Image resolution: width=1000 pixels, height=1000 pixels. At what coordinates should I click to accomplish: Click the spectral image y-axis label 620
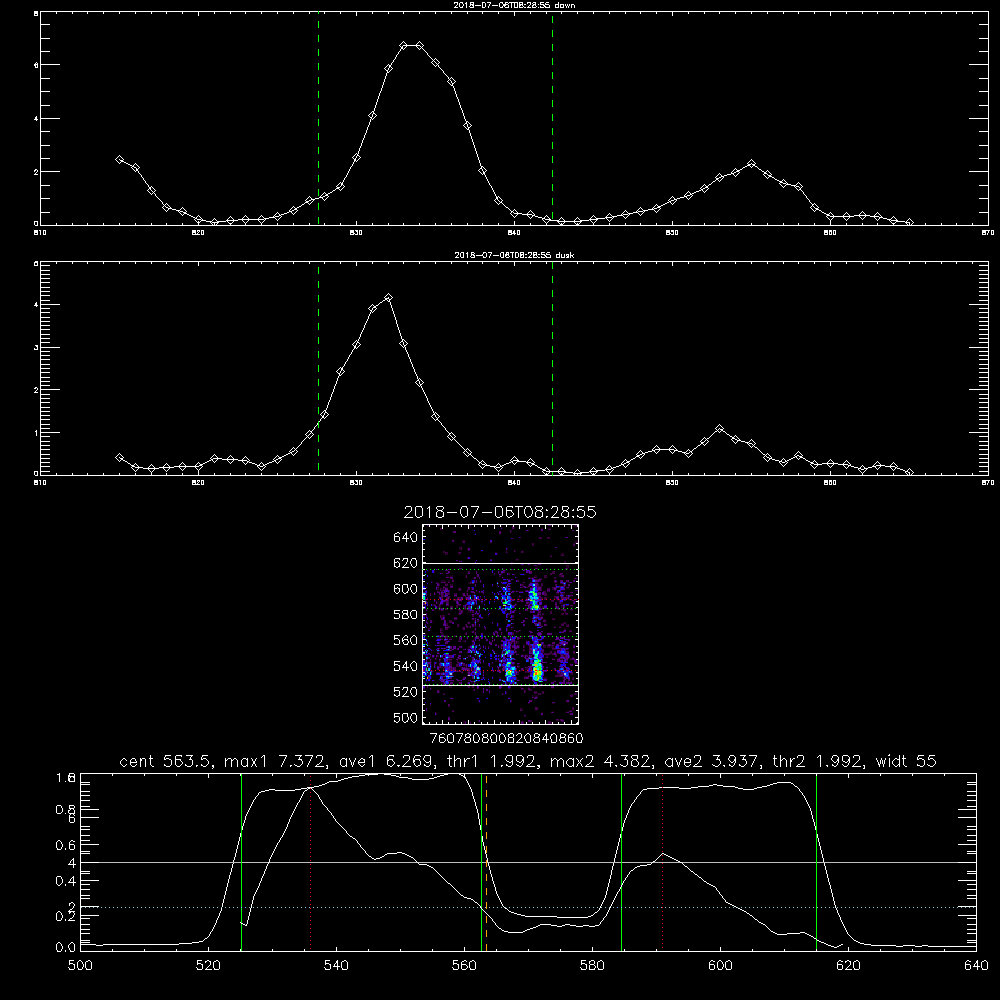pyautogui.click(x=405, y=563)
